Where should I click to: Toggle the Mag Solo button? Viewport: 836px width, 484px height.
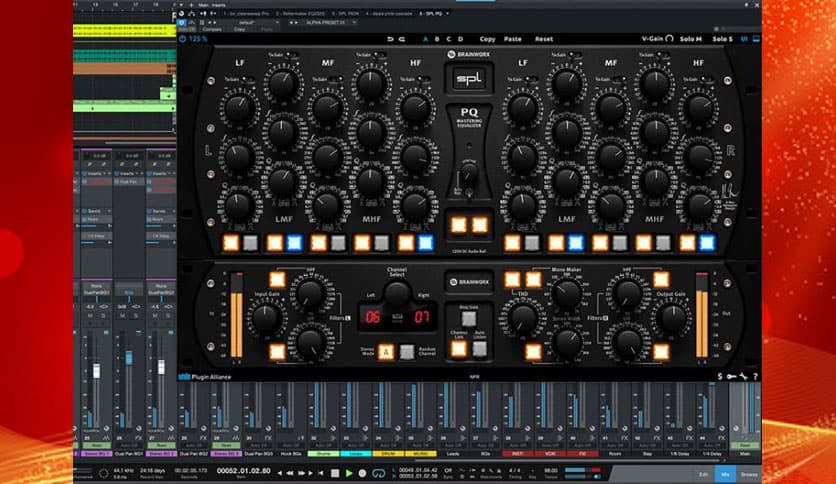[469, 319]
